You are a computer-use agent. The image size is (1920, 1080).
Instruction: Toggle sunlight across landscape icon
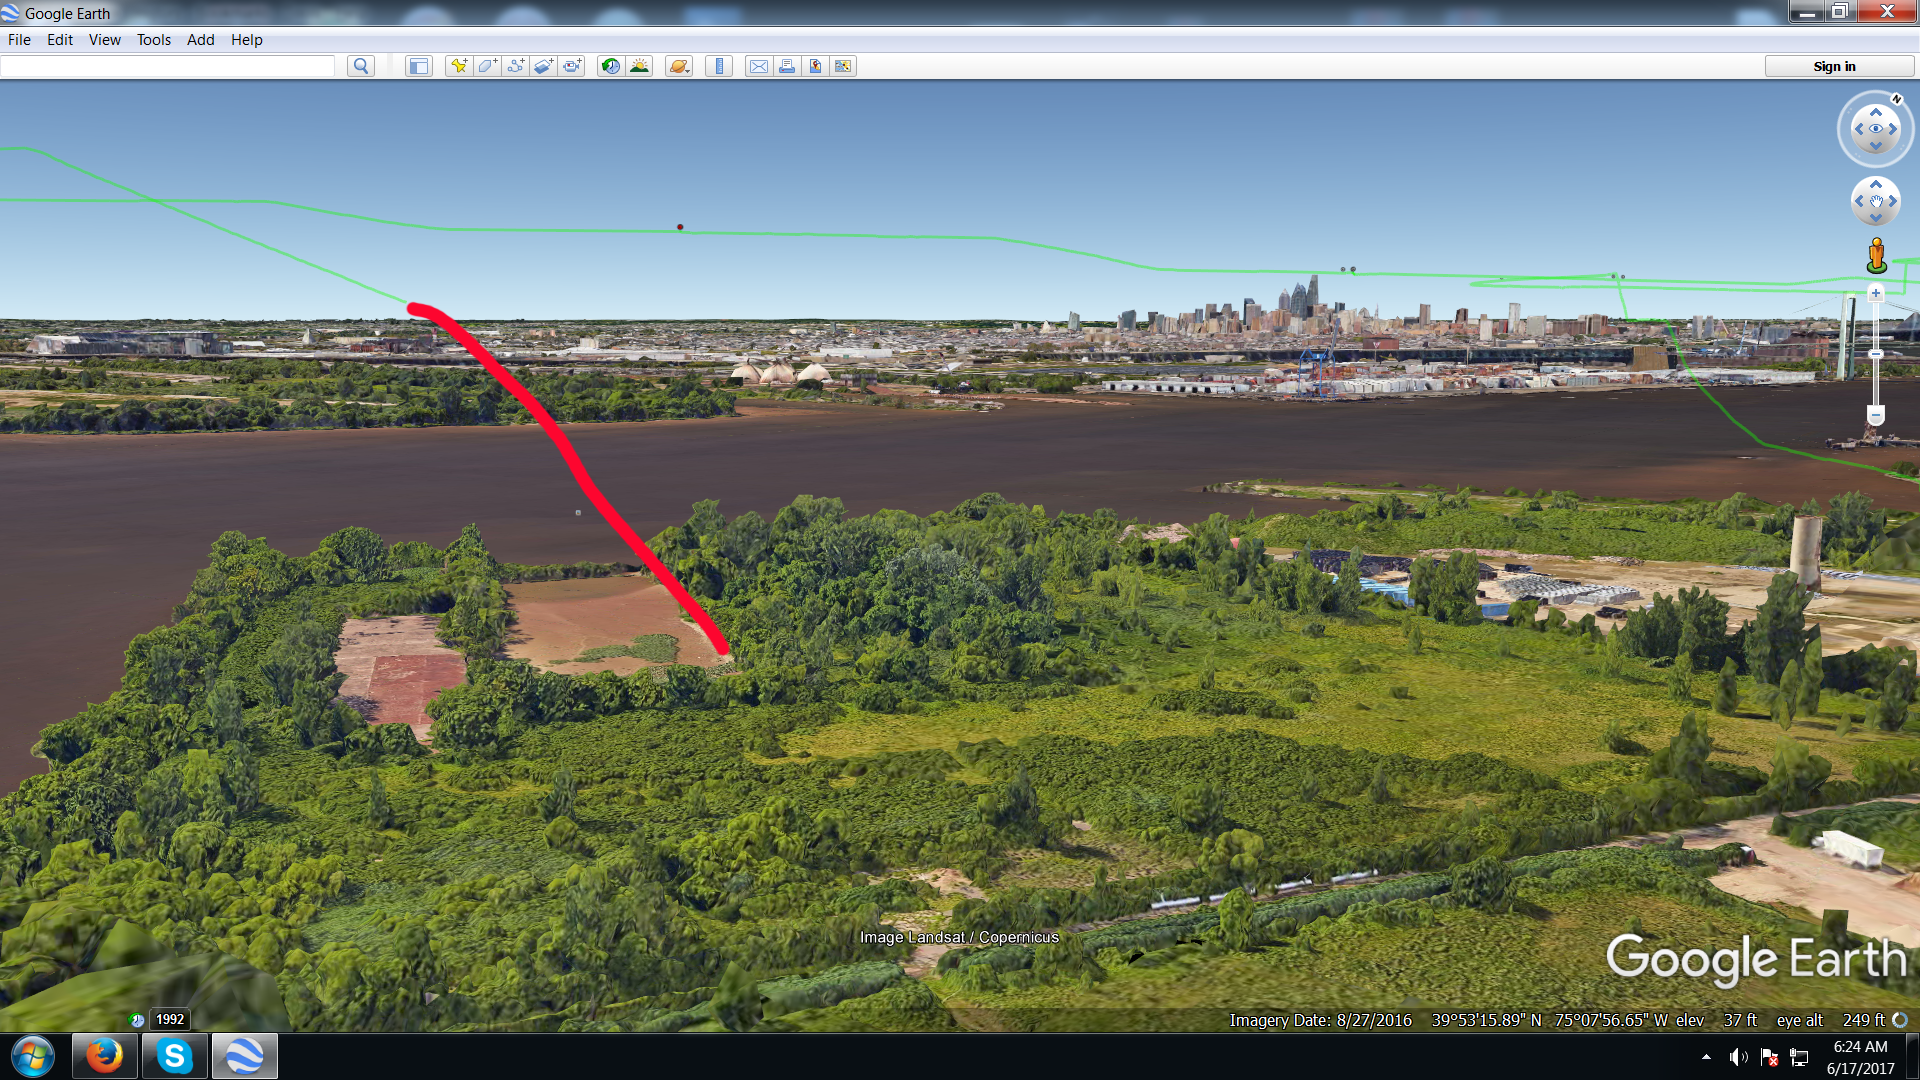coord(638,66)
